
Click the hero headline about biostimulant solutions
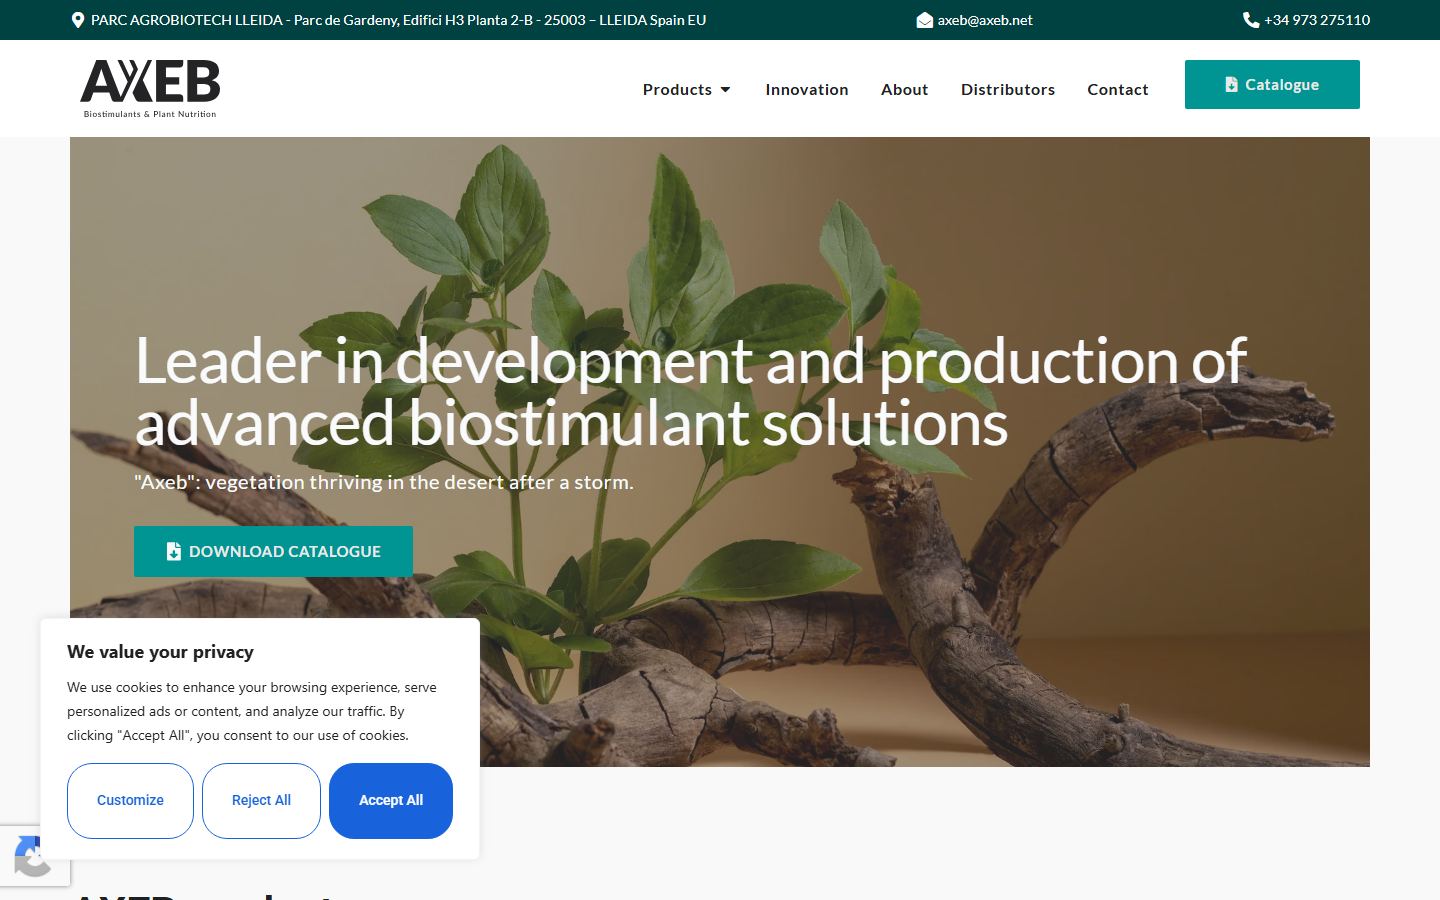691,391
